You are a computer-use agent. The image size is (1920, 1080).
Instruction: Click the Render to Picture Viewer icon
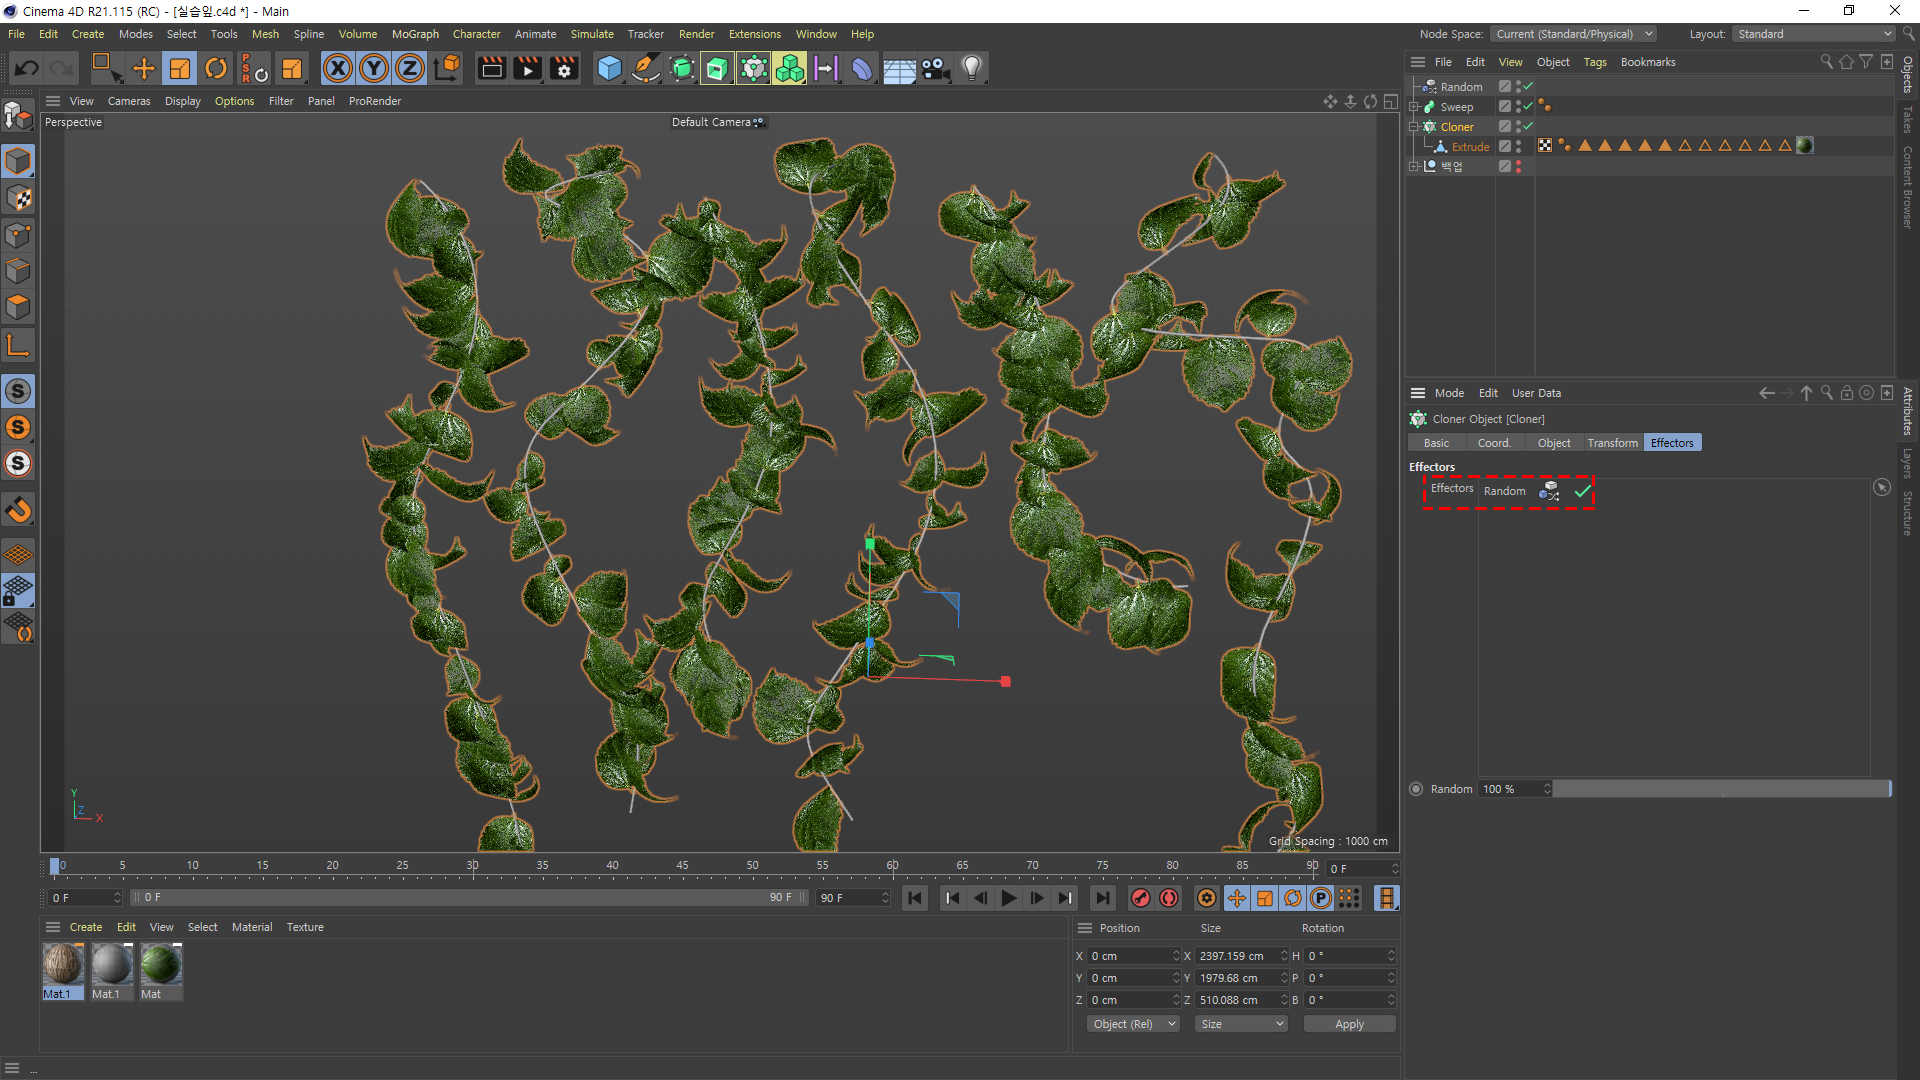(x=527, y=68)
